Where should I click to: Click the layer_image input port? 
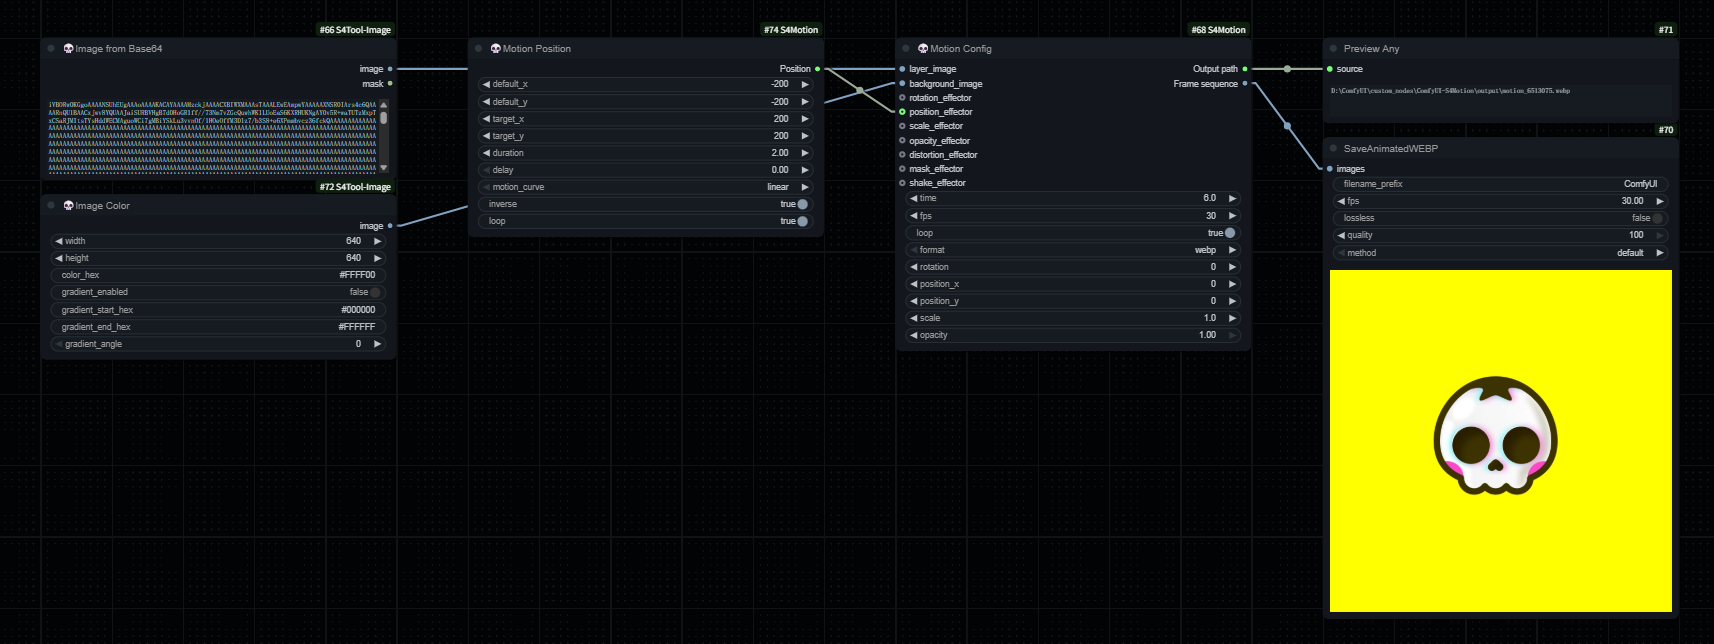tap(902, 69)
